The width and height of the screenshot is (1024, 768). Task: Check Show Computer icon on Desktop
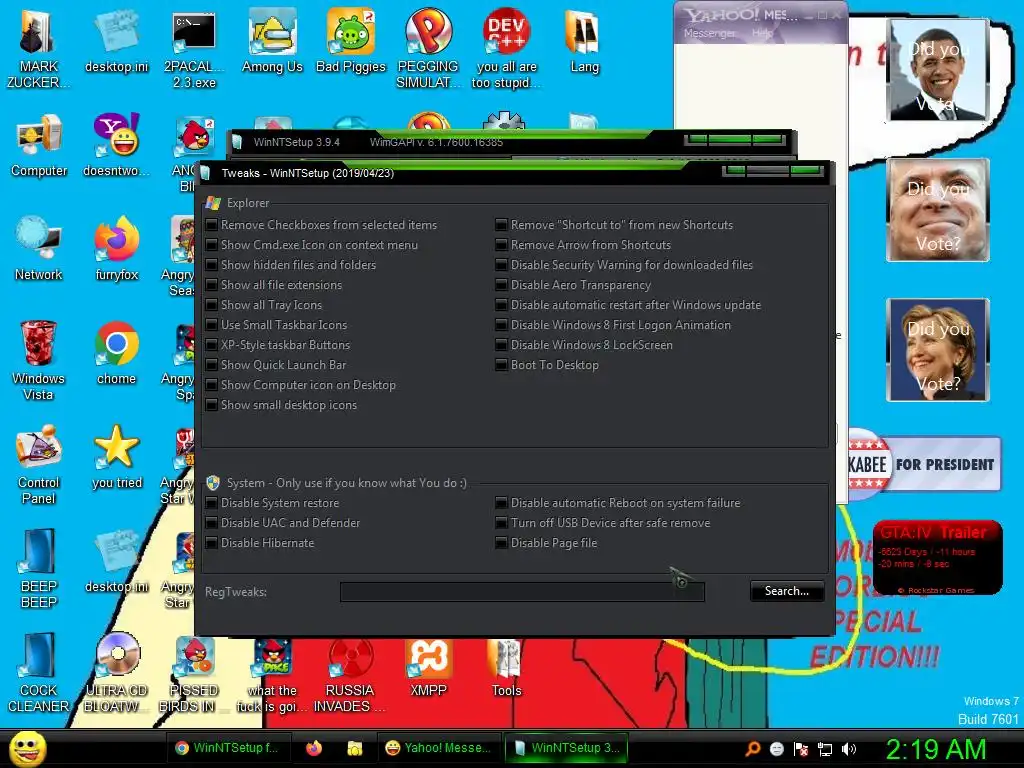point(212,385)
